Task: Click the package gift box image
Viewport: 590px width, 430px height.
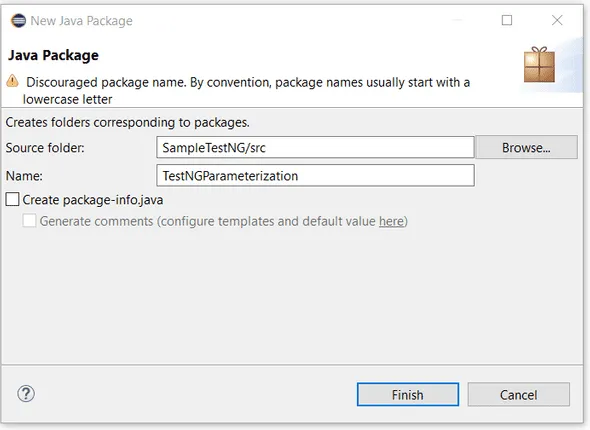Action: [x=539, y=65]
